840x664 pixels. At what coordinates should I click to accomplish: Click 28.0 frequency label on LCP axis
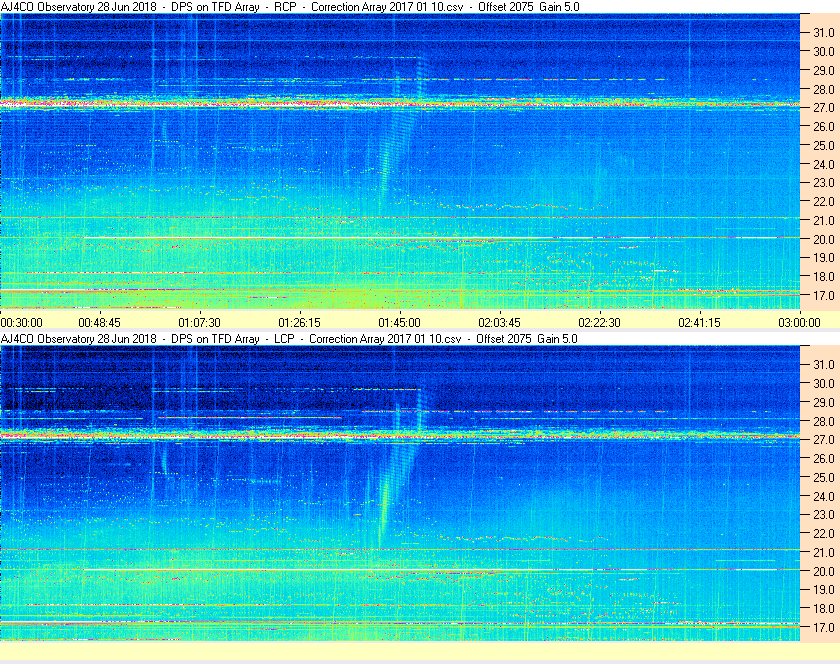click(824, 421)
